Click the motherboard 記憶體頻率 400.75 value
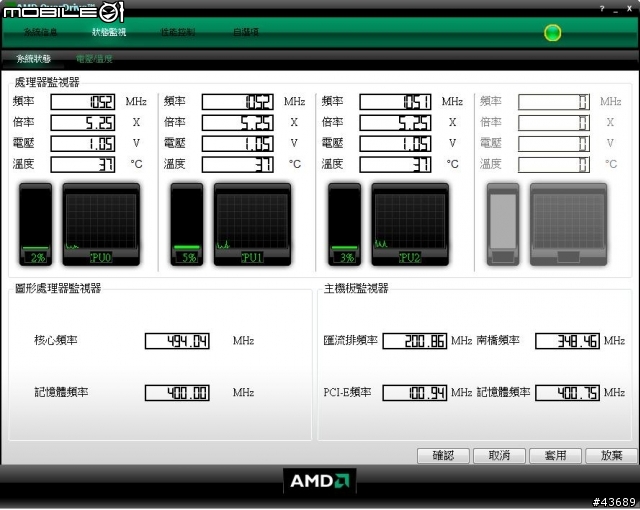 click(567, 393)
